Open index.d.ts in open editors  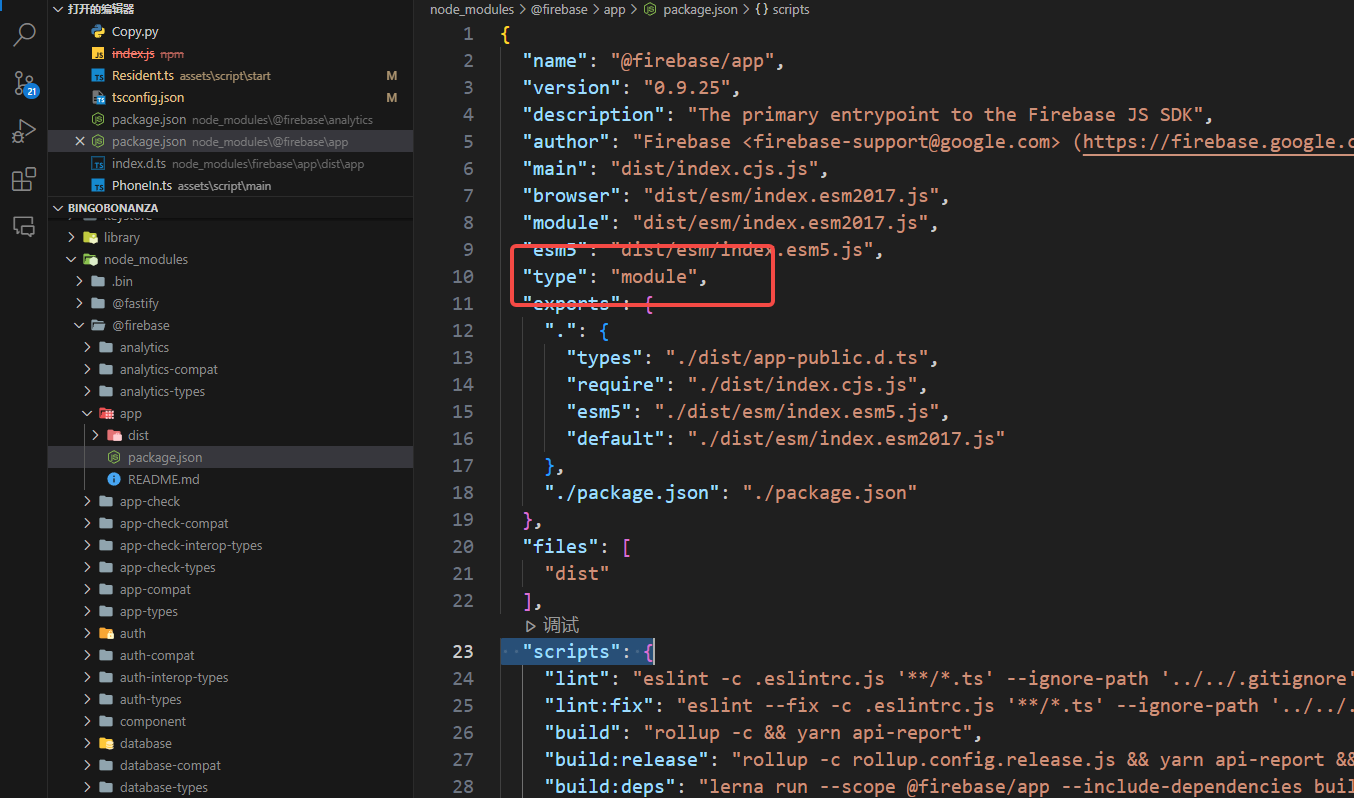230,164
